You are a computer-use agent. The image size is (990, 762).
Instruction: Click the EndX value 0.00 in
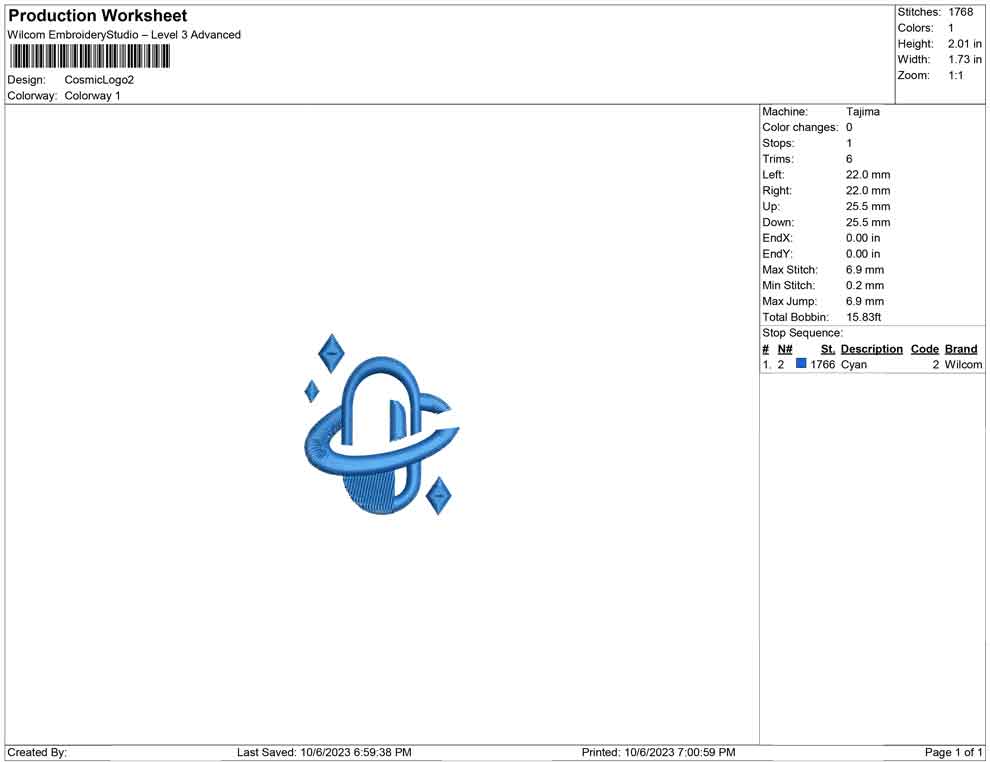coord(863,238)
